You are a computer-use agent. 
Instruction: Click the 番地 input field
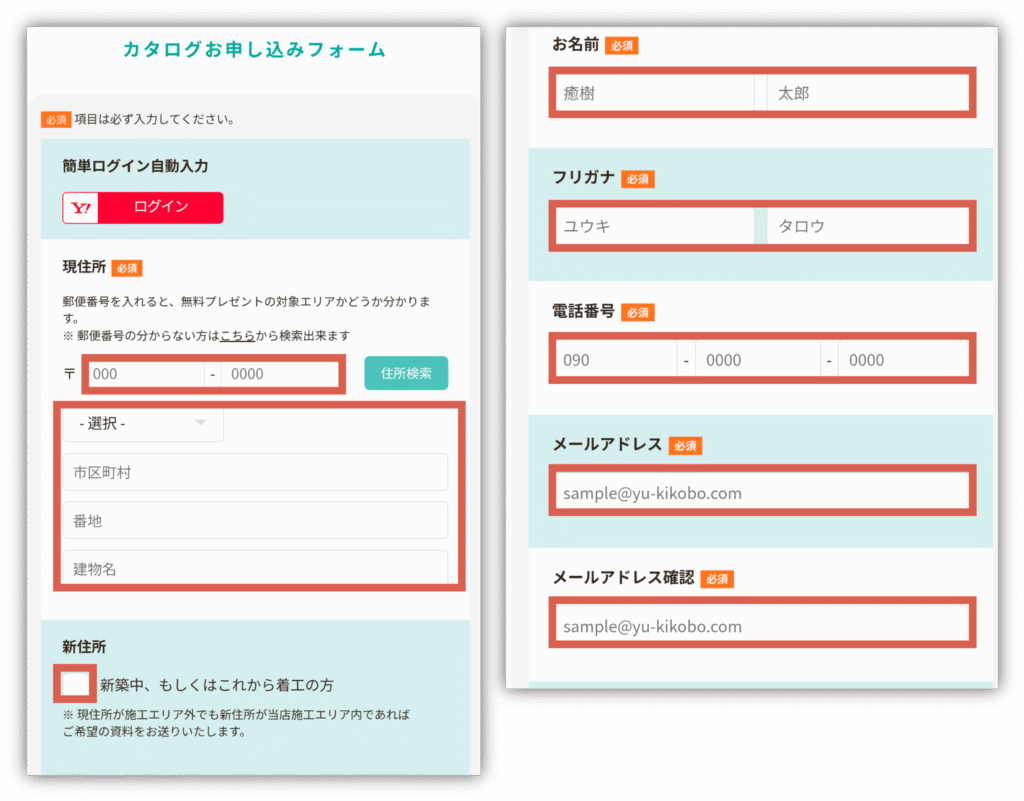tap(255, 521)
